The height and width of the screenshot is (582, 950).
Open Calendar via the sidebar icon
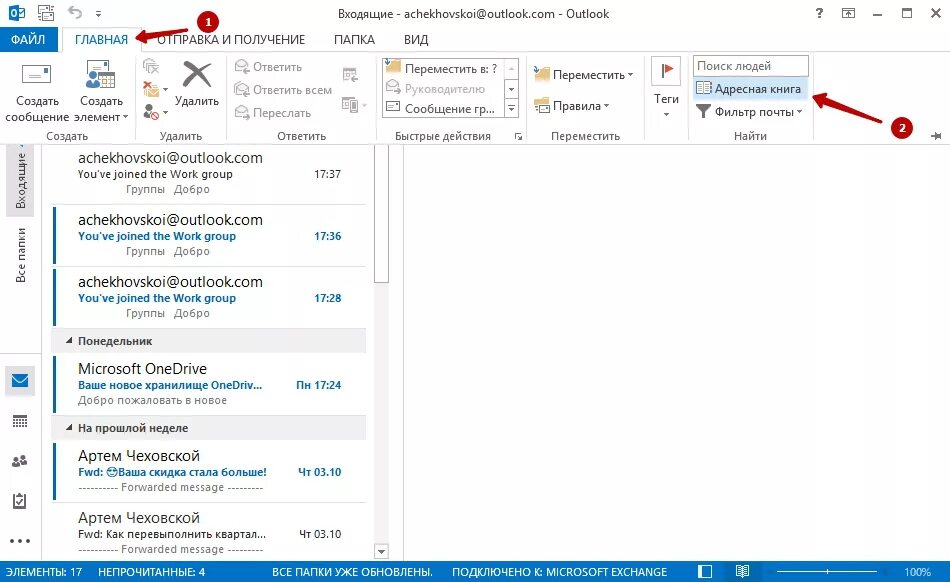(19, 421)
